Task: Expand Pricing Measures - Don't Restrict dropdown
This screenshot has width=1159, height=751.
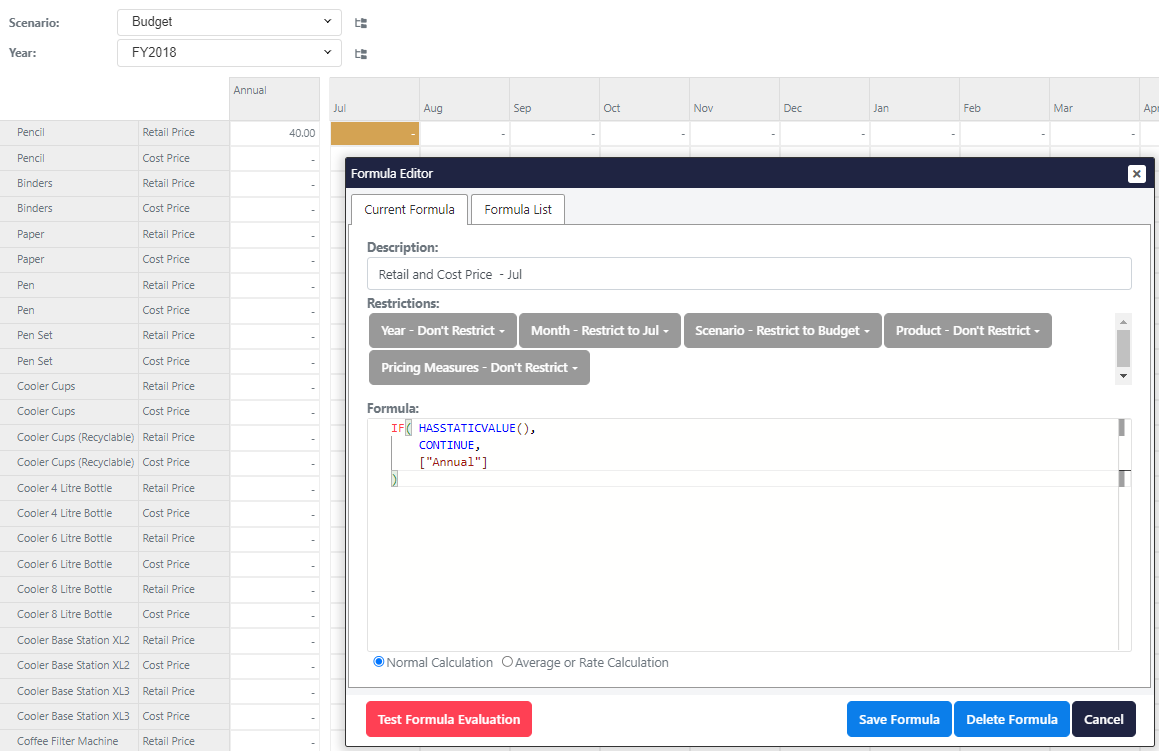Action: click(478, 368)
